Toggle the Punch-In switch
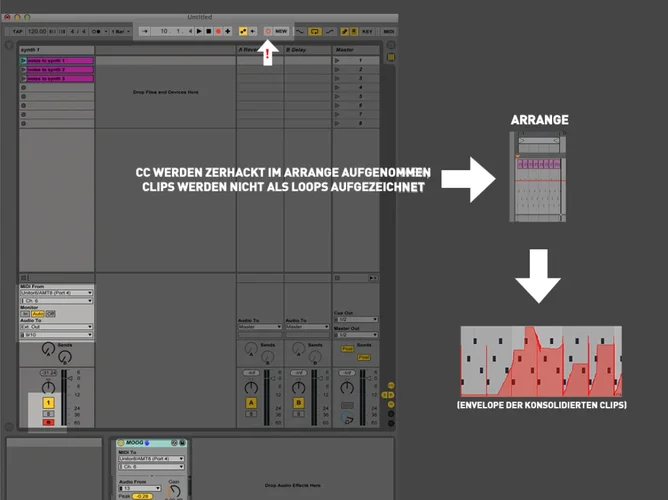Screen dimensions: 668x500 pos(300,31)
